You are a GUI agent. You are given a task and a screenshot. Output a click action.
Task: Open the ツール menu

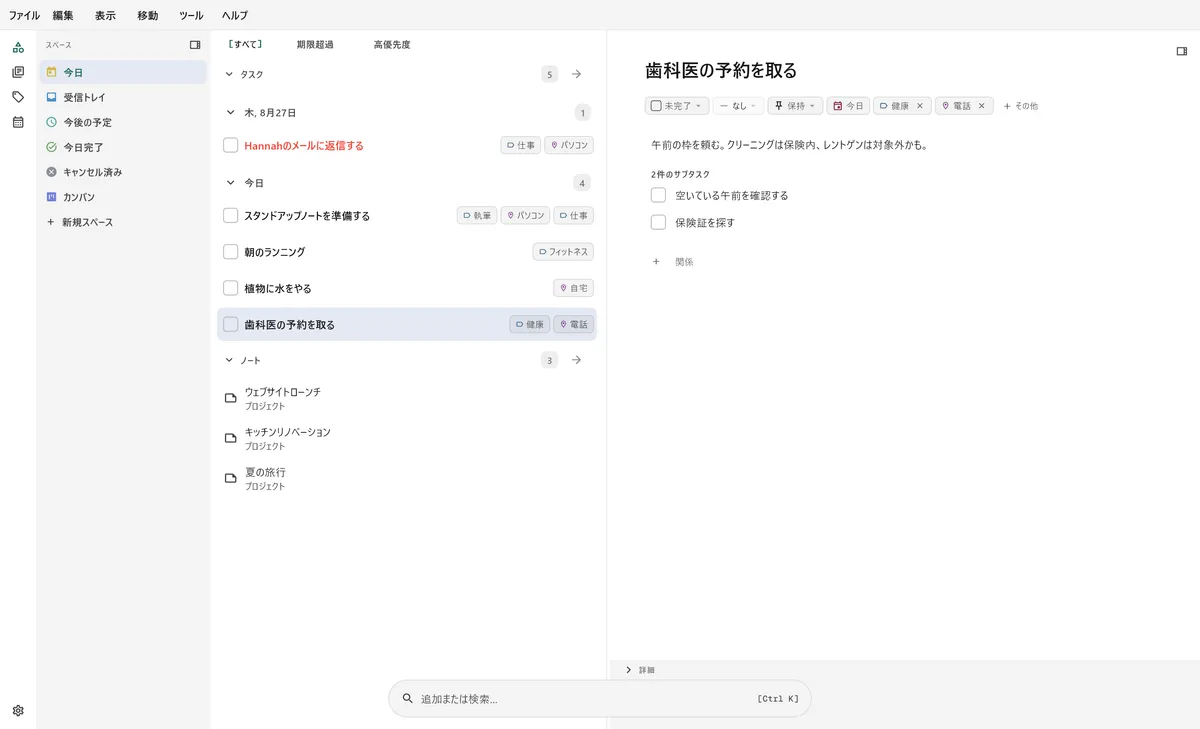191,15
